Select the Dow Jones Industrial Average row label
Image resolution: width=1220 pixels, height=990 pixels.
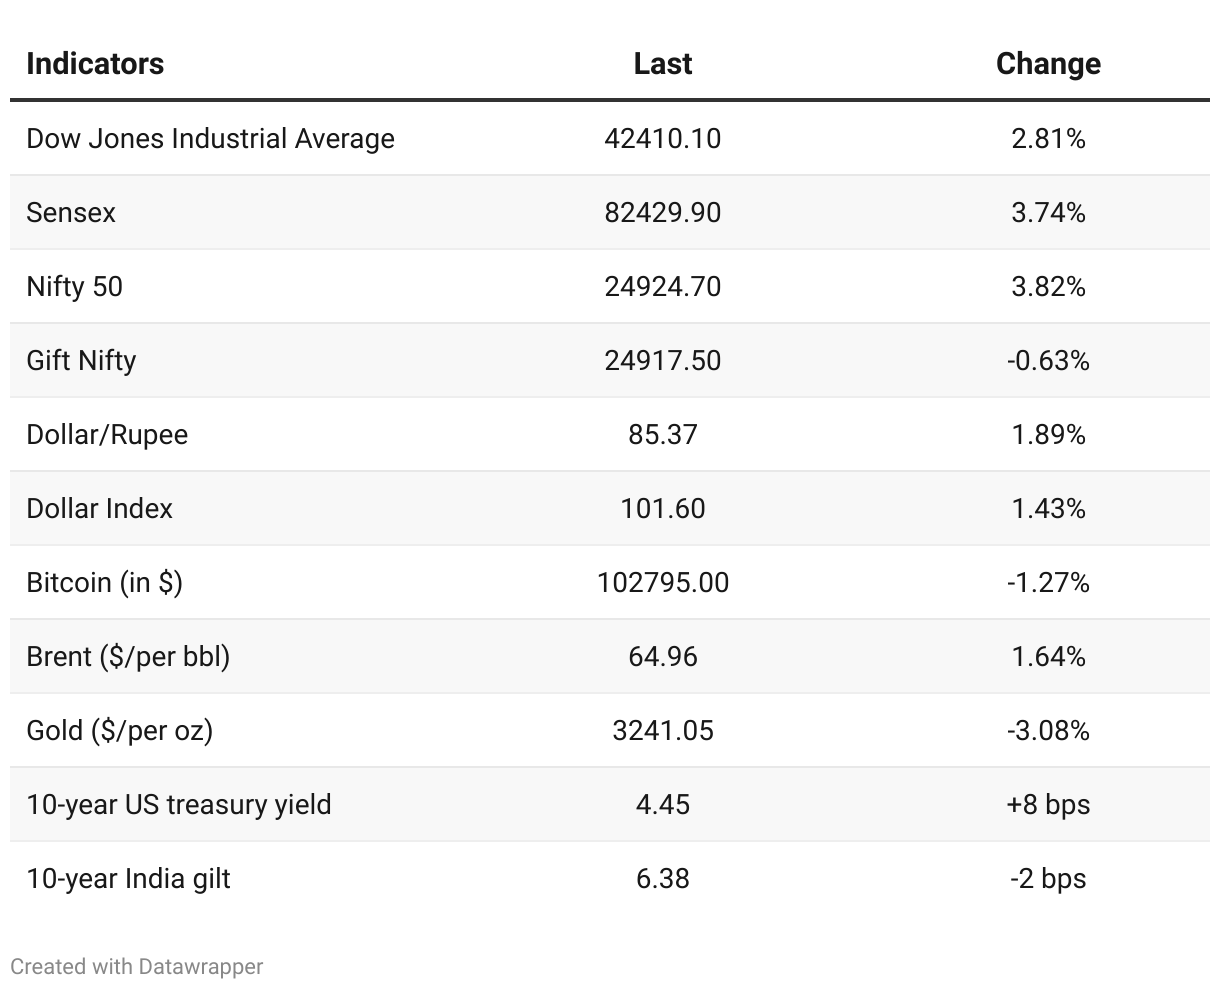point(210,138)
